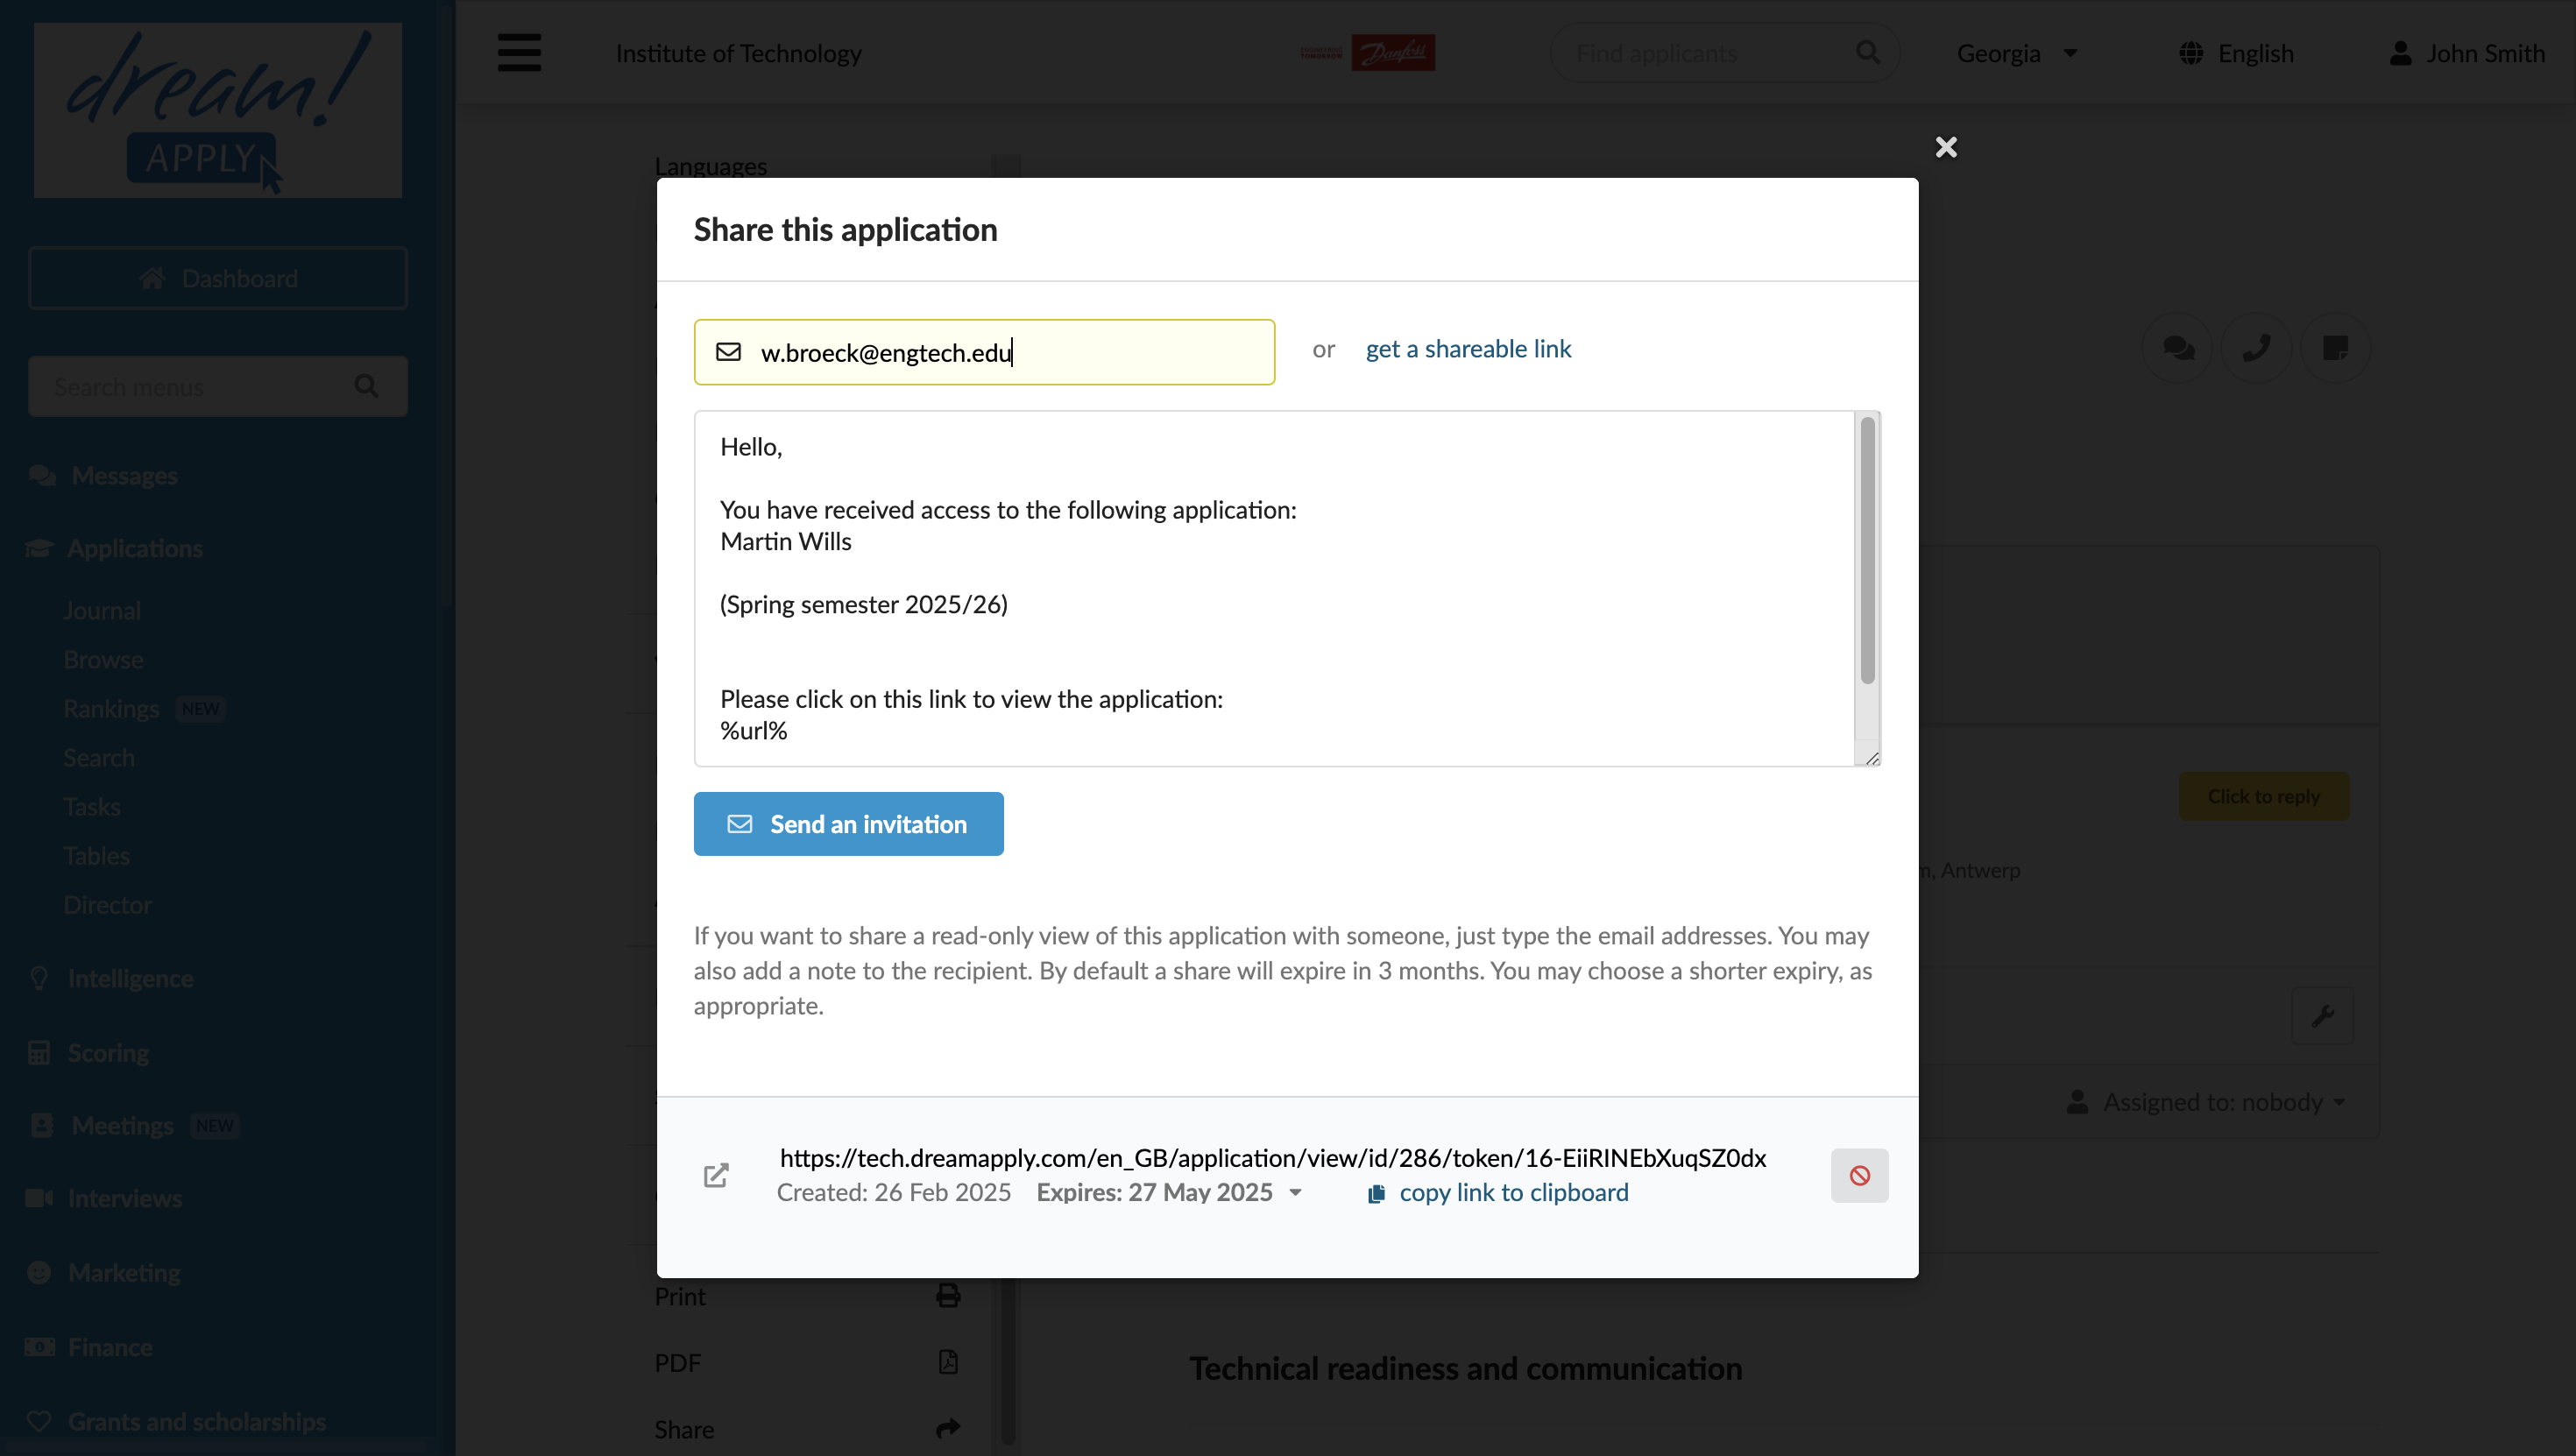Click the Search menus field
This screenshot has width=2576, height=1456.
click(218, 386)
